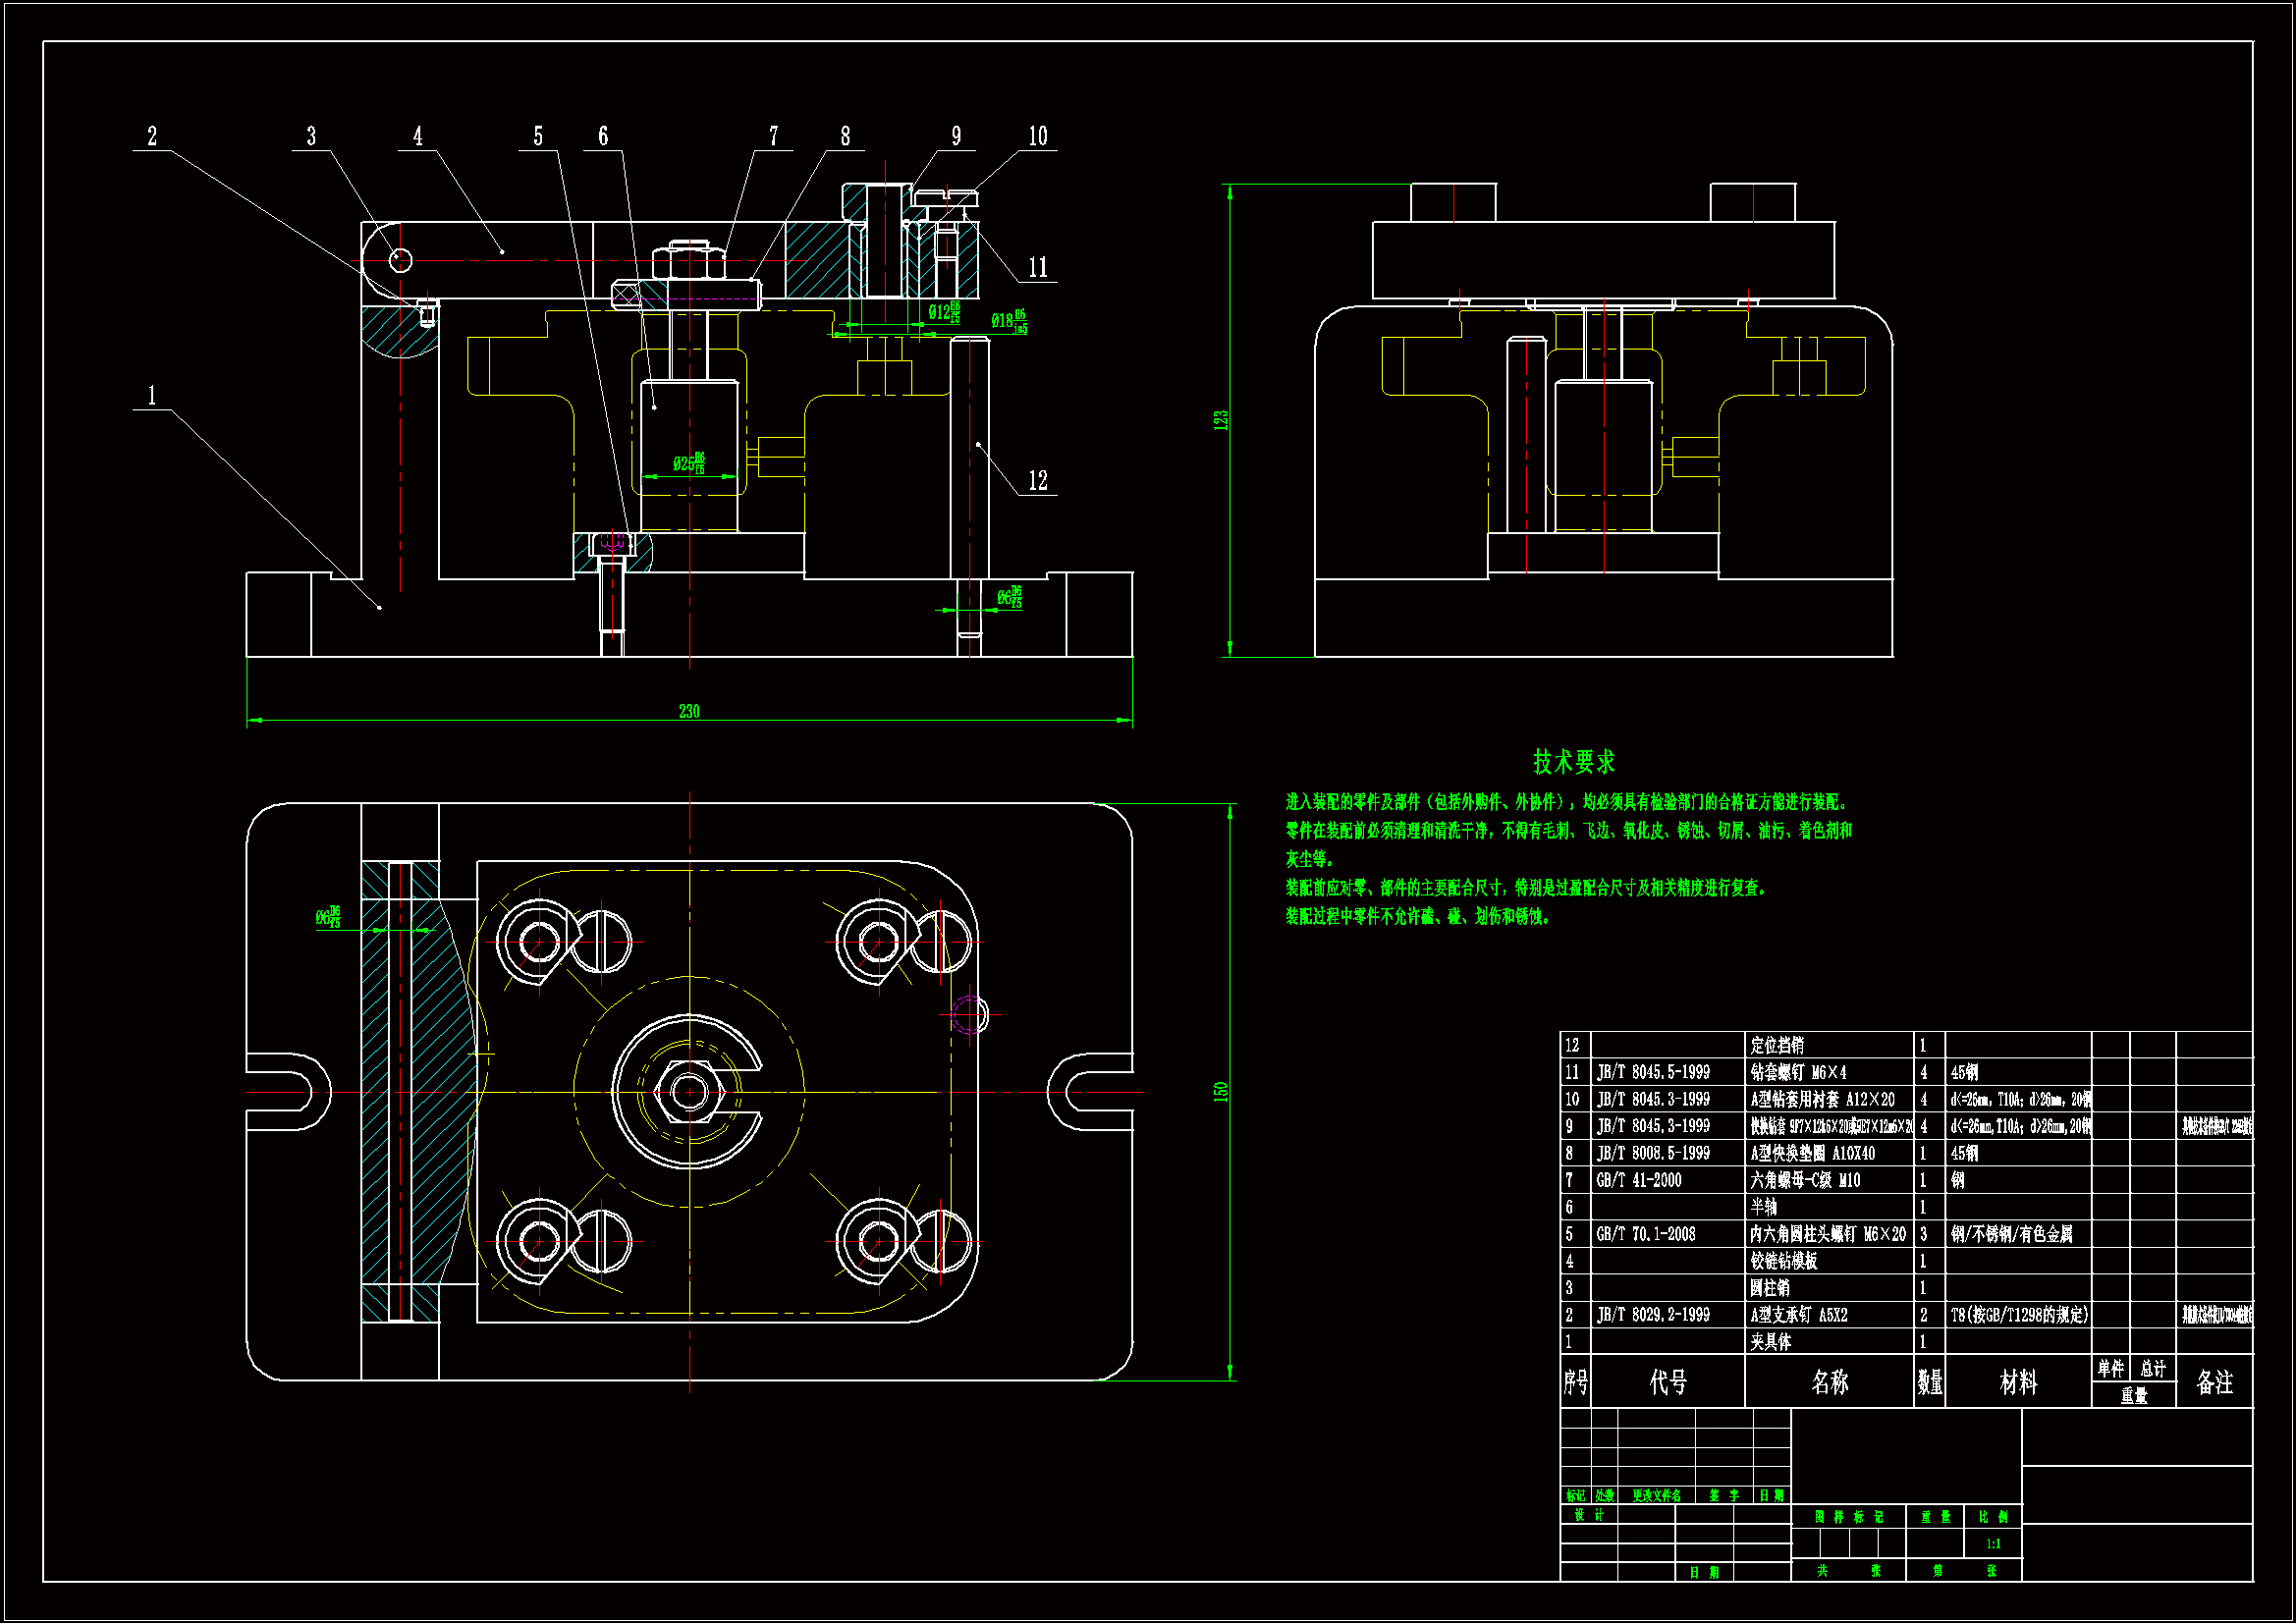The image size is (2296, 1623).
Task: Click the 技术要求 heading text
Action: 1574,762
